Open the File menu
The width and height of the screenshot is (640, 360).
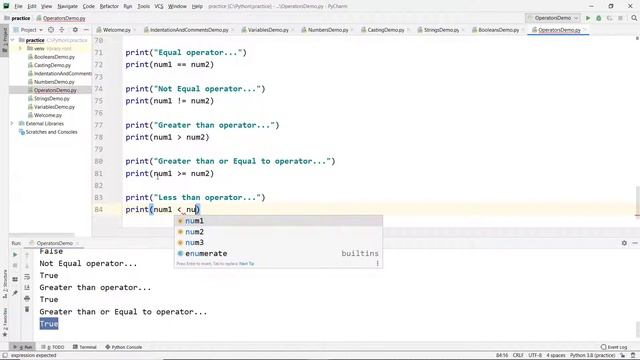click(x=18, y=6)
